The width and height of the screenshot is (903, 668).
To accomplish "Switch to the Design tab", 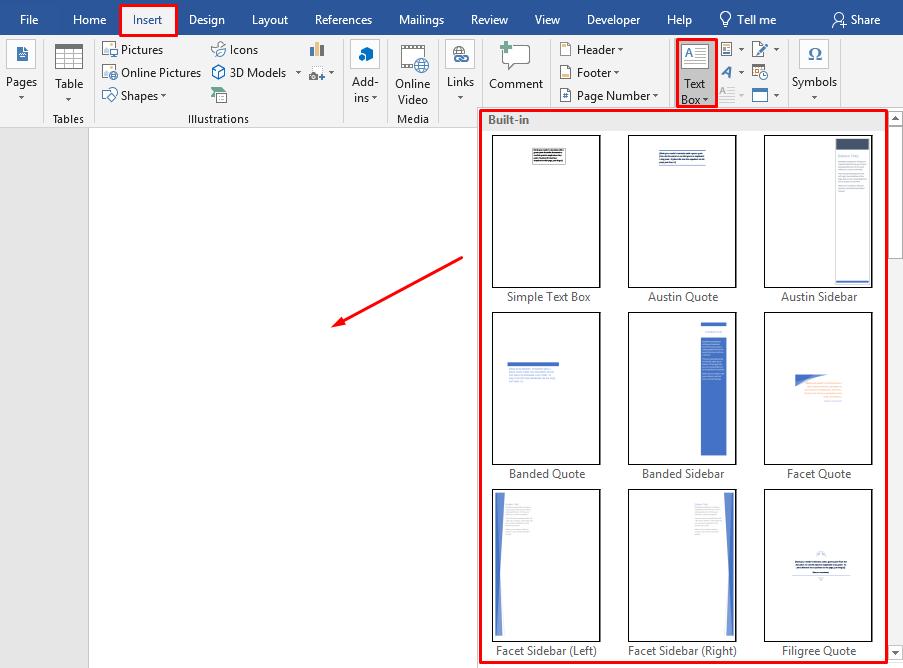I will [x=207, y=20].
